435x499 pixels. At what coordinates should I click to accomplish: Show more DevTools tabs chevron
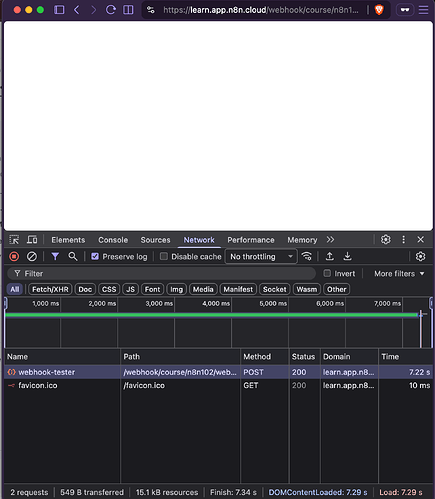[330, 240]
